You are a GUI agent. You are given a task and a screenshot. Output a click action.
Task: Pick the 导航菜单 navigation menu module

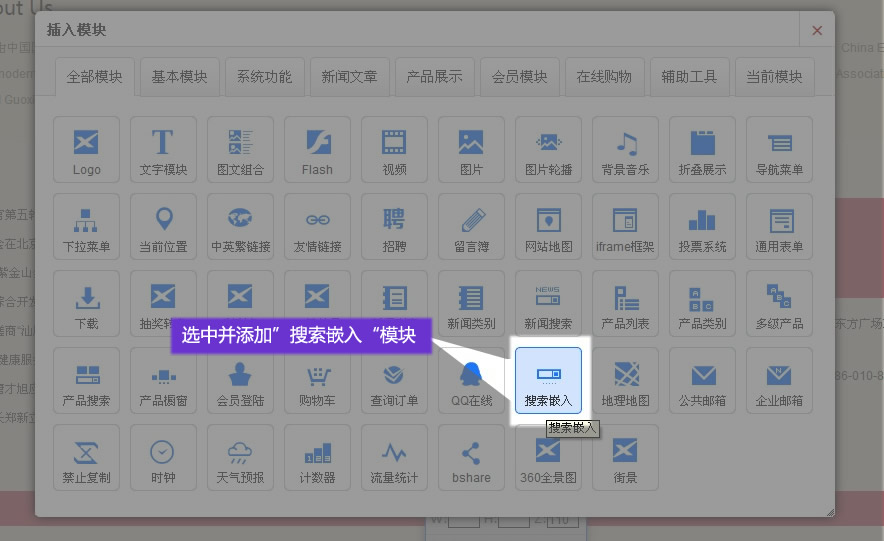coord(780,149)
